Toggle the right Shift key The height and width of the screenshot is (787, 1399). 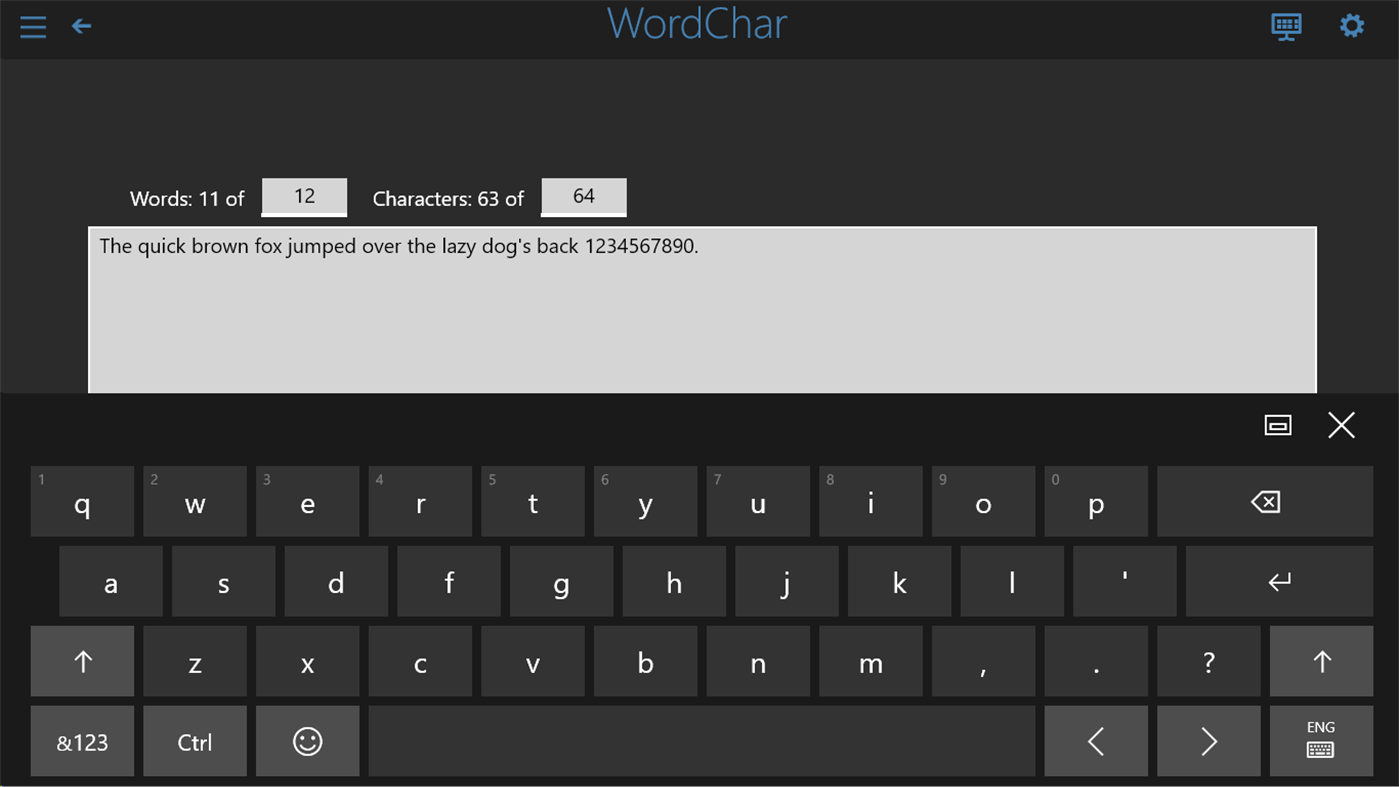click(1321, 661)
